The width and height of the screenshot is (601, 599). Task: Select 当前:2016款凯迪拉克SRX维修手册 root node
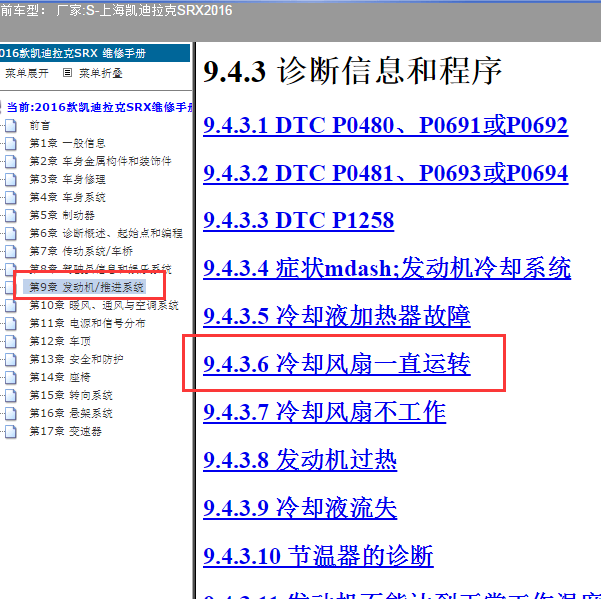tap(100, 107)
